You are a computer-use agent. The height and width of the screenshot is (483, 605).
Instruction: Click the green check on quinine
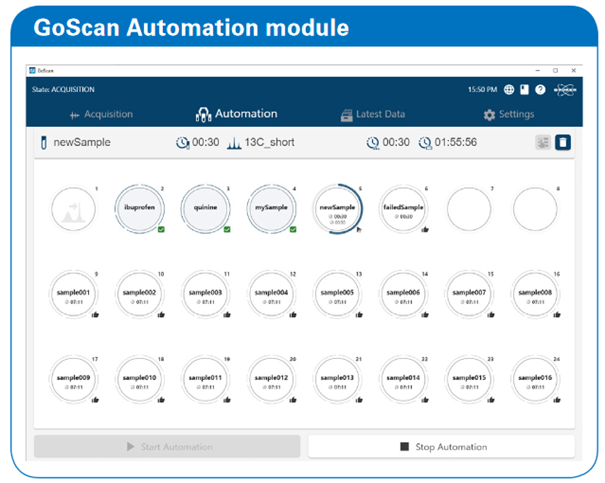pos(227,230)
